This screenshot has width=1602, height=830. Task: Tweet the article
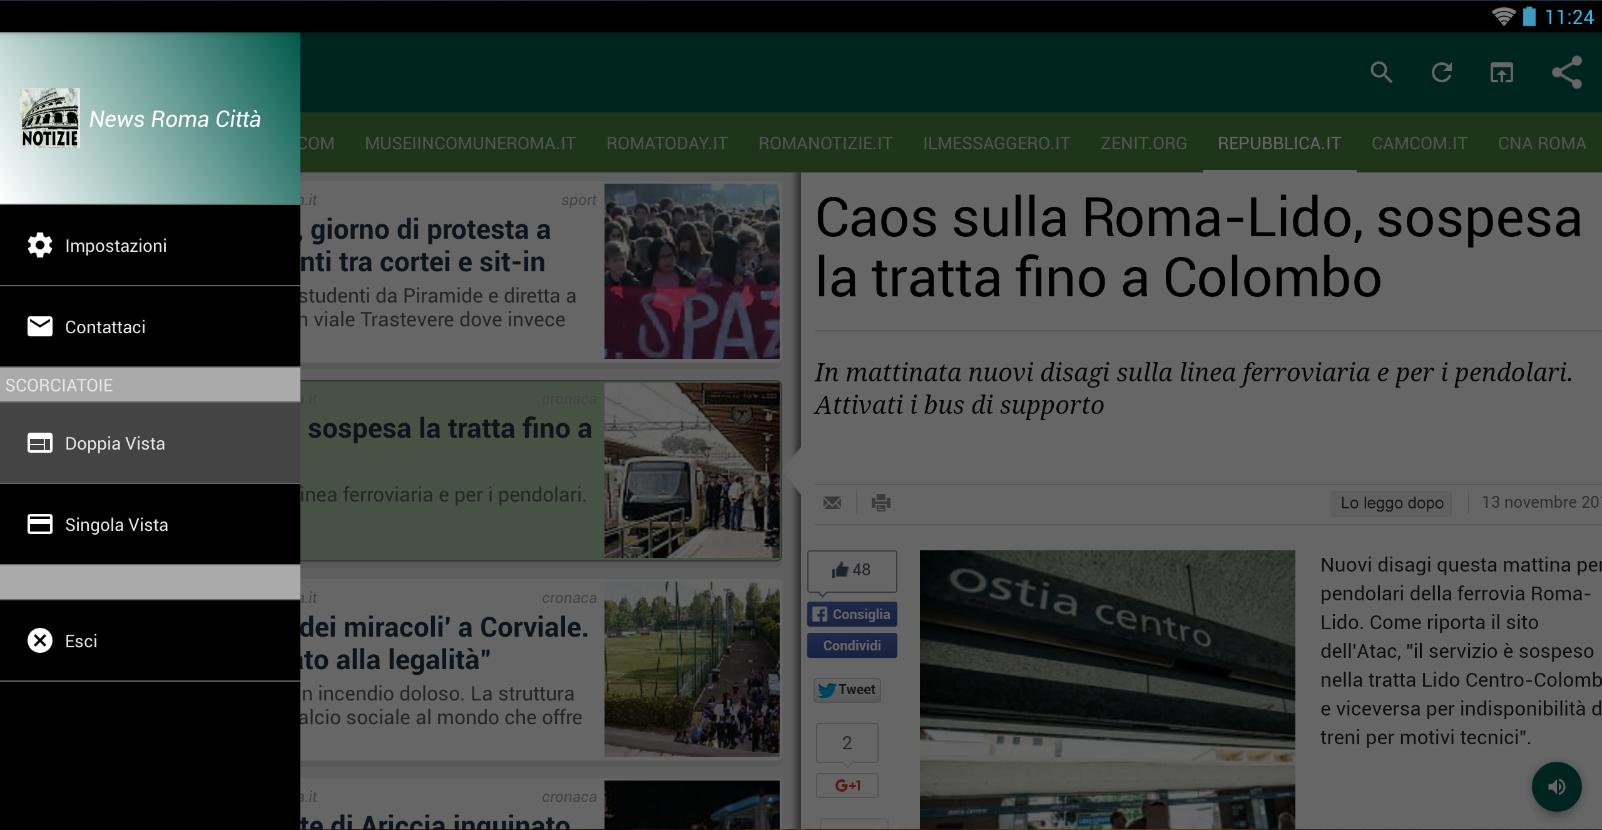pyautogui.click(x=847, y=689)
